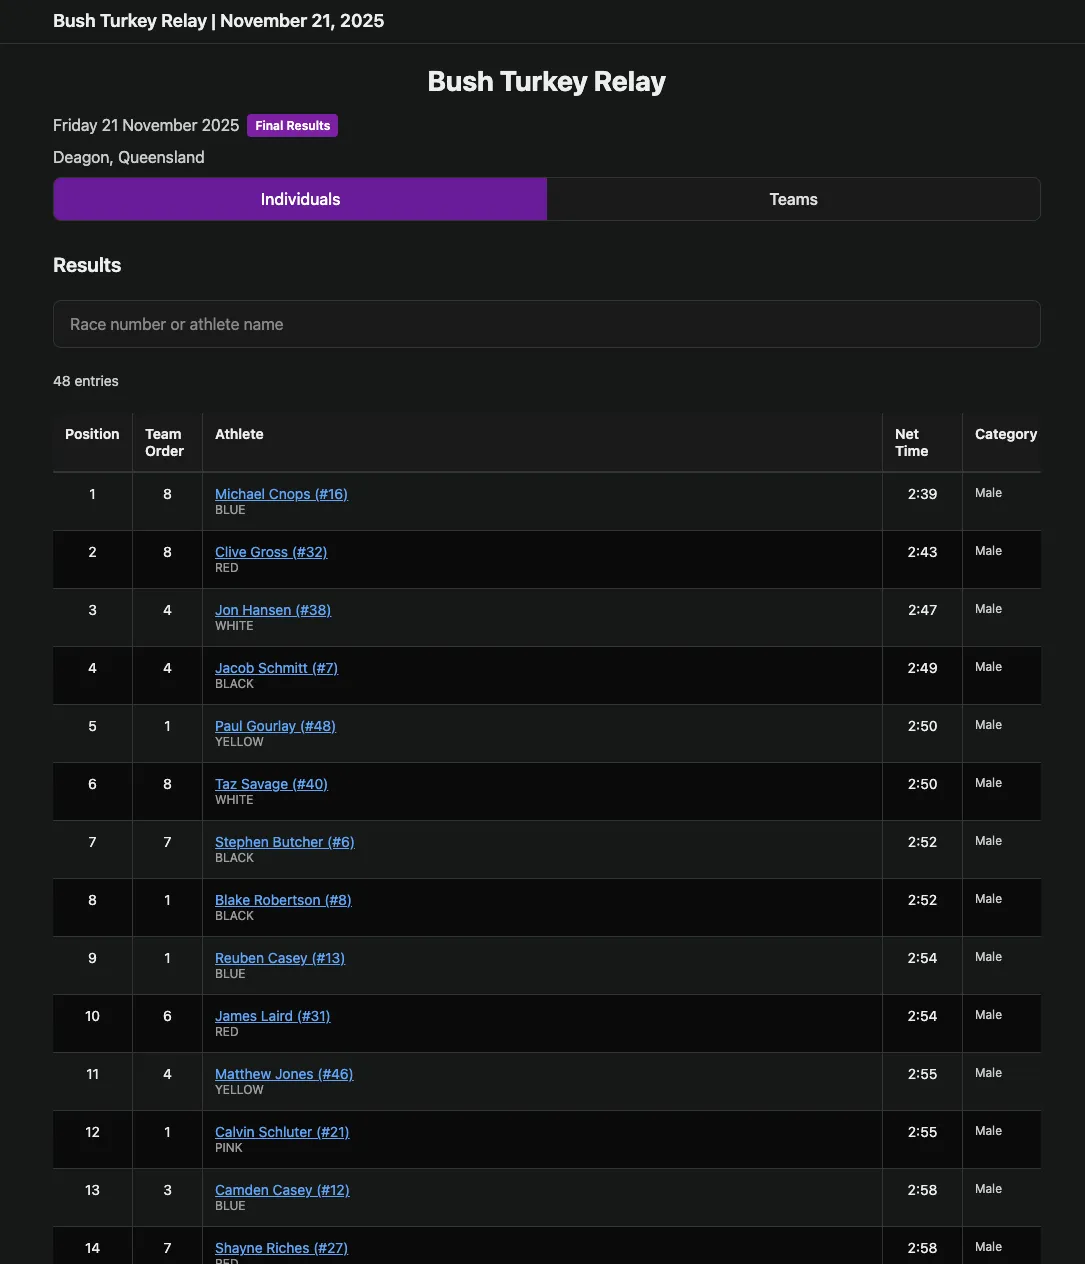This screenshot has height=1264, width=1085.
Task: Click the Final Results badge
Action: (x=292, y=125)
